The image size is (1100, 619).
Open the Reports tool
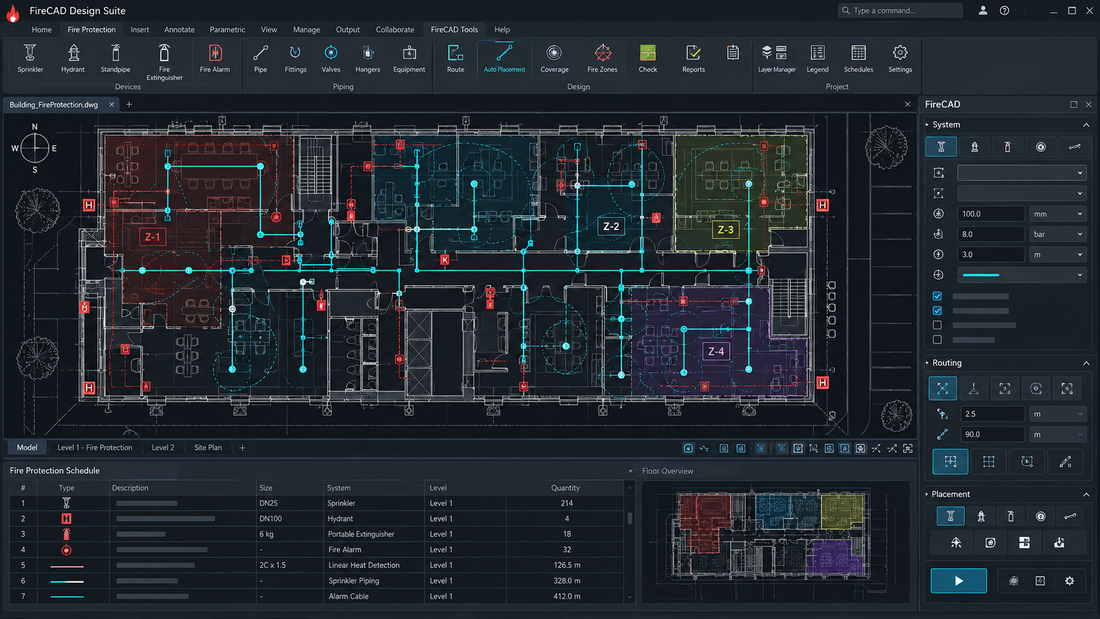point(693,59)
